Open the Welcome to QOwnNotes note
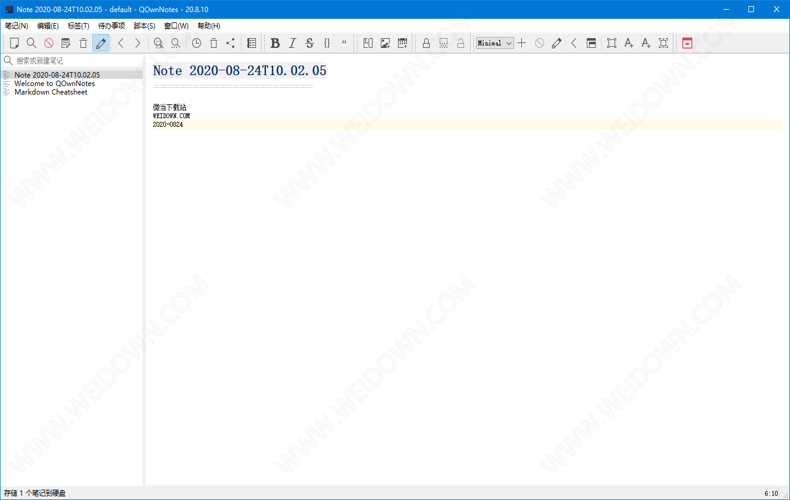790x500 pixels. tap(54, 83)
